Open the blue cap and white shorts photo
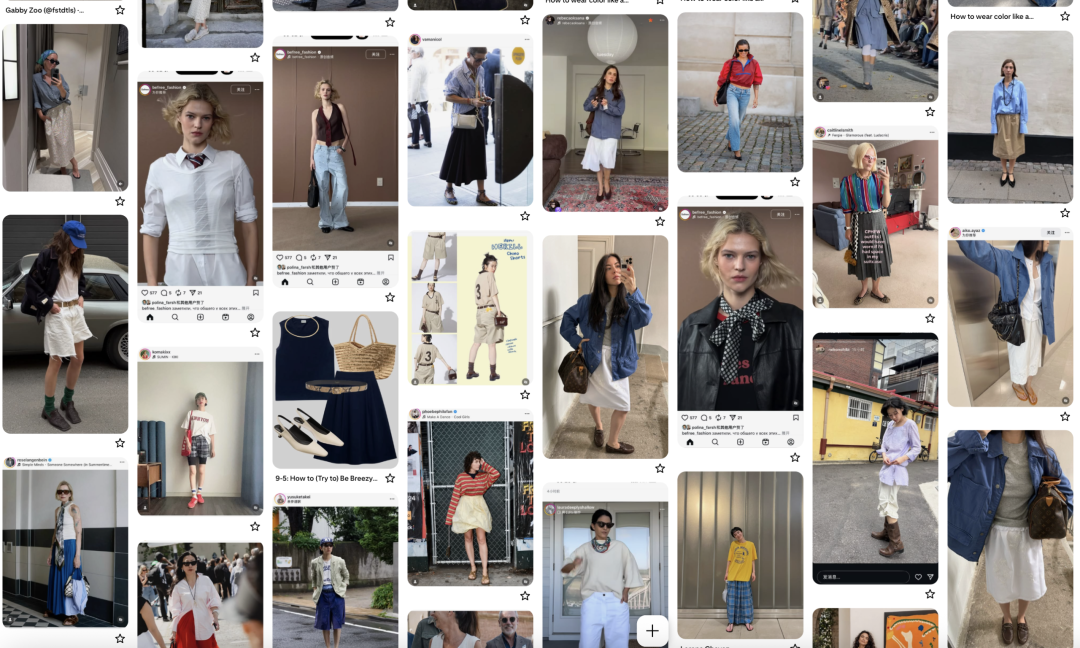The width and height of the screenshot is (1080, 648). coord(65,324)
